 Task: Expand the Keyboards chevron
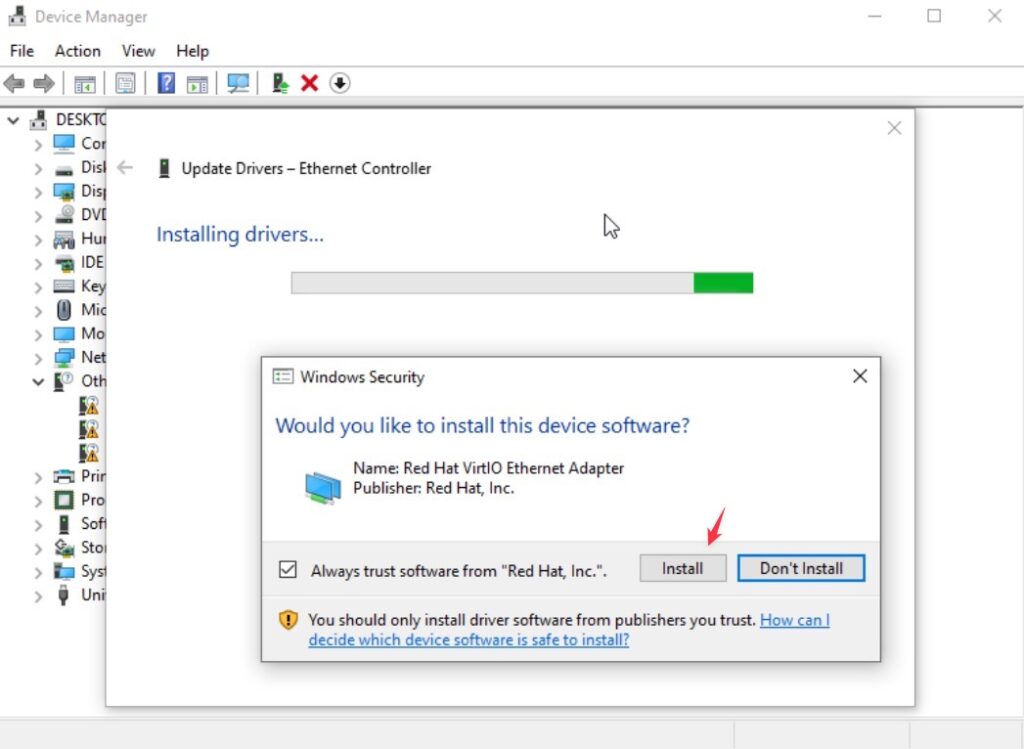38,287
